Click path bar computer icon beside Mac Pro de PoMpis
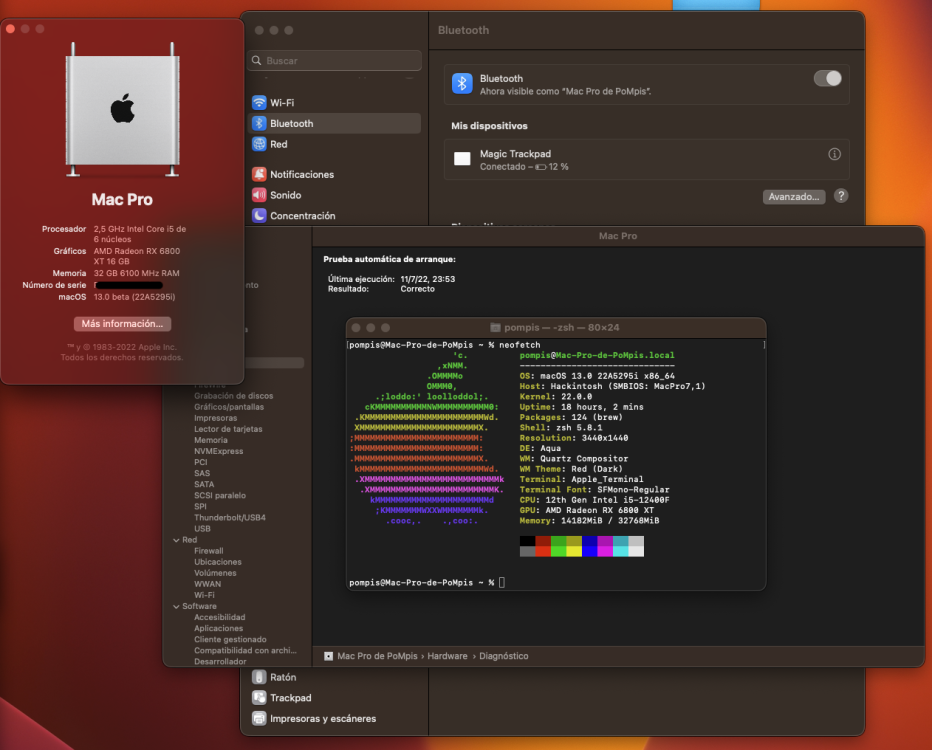This screenshot has width=932, height=750. click(x=329, y=656)
